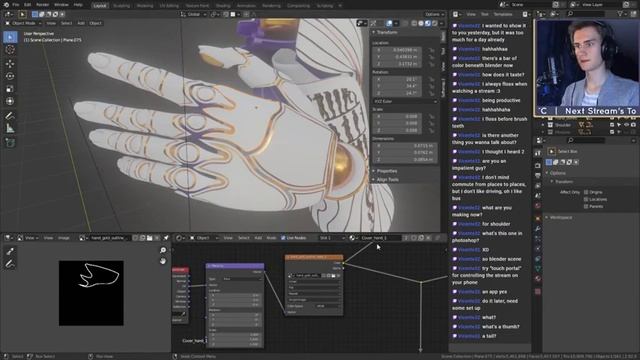The image size is (640, 360).
Task: Switch to material preview shading mode
Action: point(427,23)
